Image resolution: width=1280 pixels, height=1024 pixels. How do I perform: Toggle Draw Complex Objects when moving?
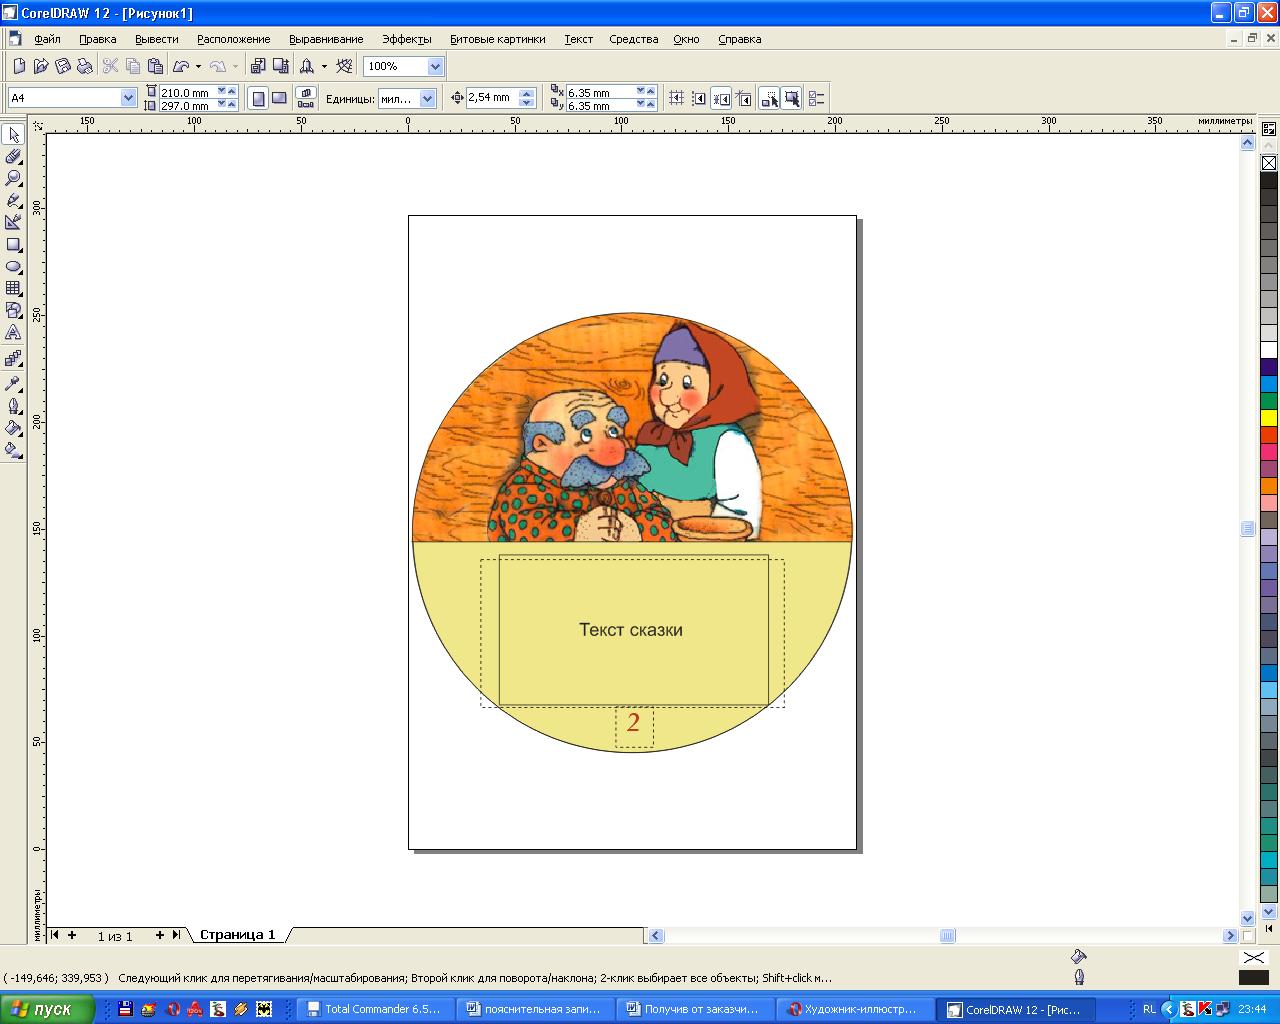pyautogui.click(x=769, y=98)
